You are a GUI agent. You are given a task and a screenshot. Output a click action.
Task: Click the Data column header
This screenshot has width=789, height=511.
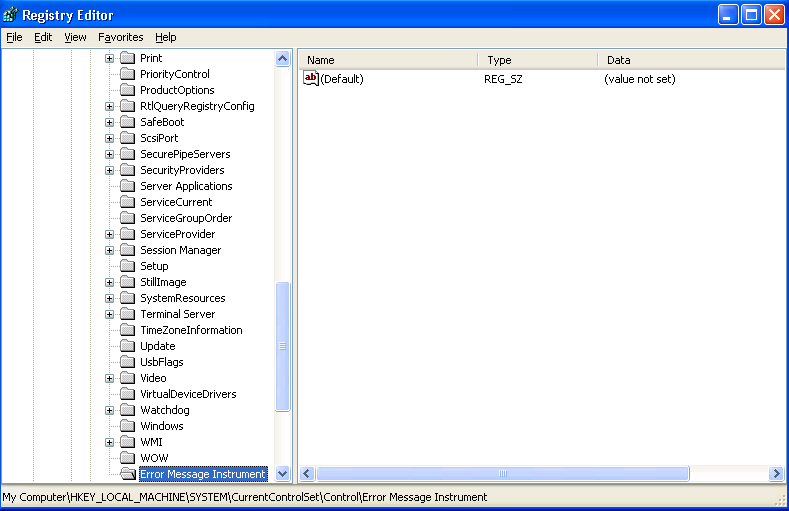click(x=690, y=60)
